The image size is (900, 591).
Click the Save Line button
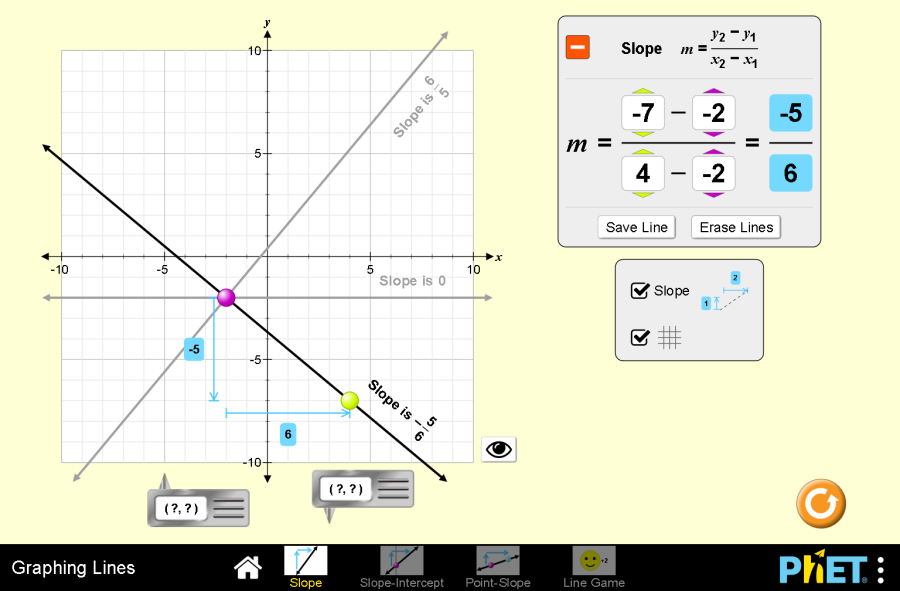pos(637,227)
